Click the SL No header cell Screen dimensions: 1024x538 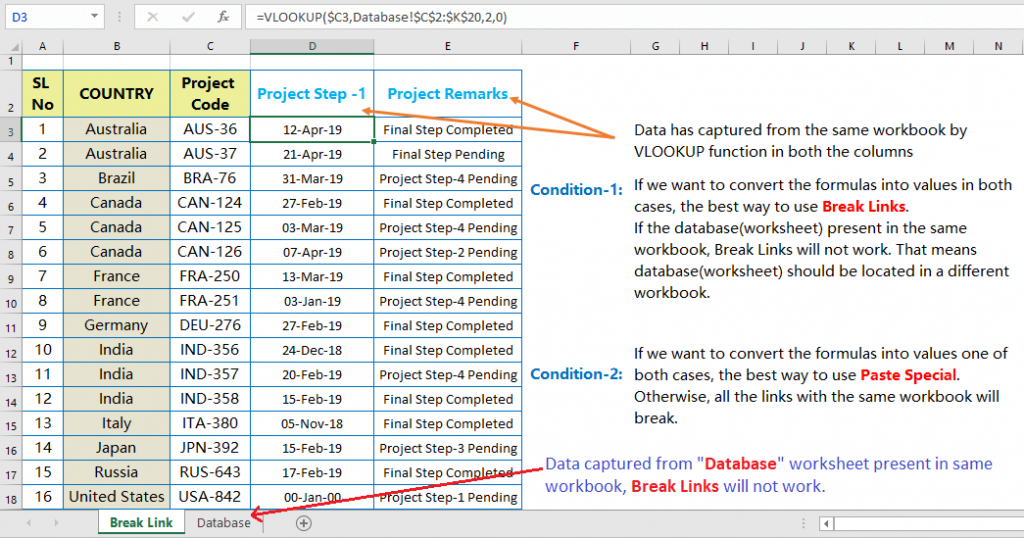coord(42,94)
